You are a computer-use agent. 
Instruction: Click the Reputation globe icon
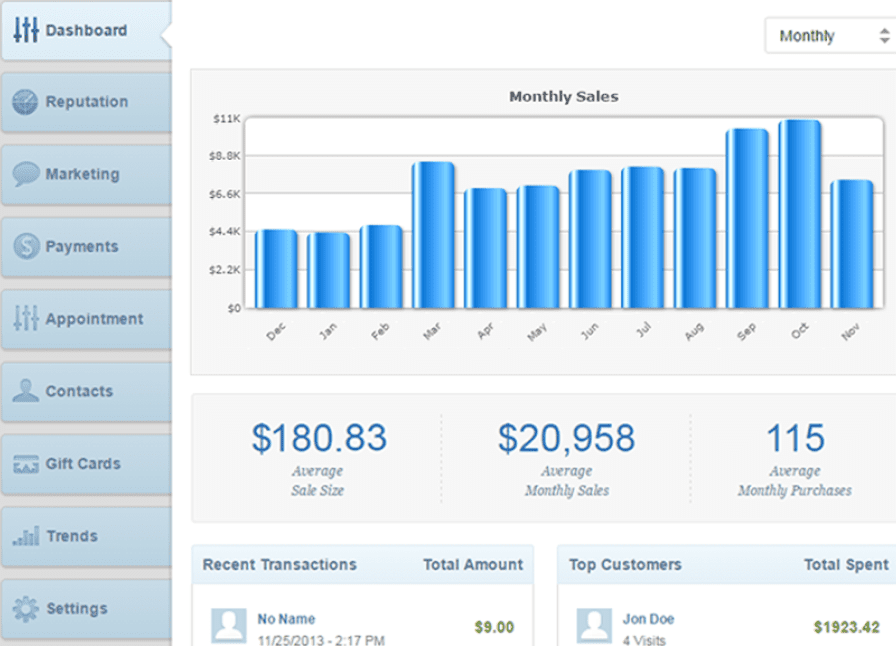(x=26, y=102)
